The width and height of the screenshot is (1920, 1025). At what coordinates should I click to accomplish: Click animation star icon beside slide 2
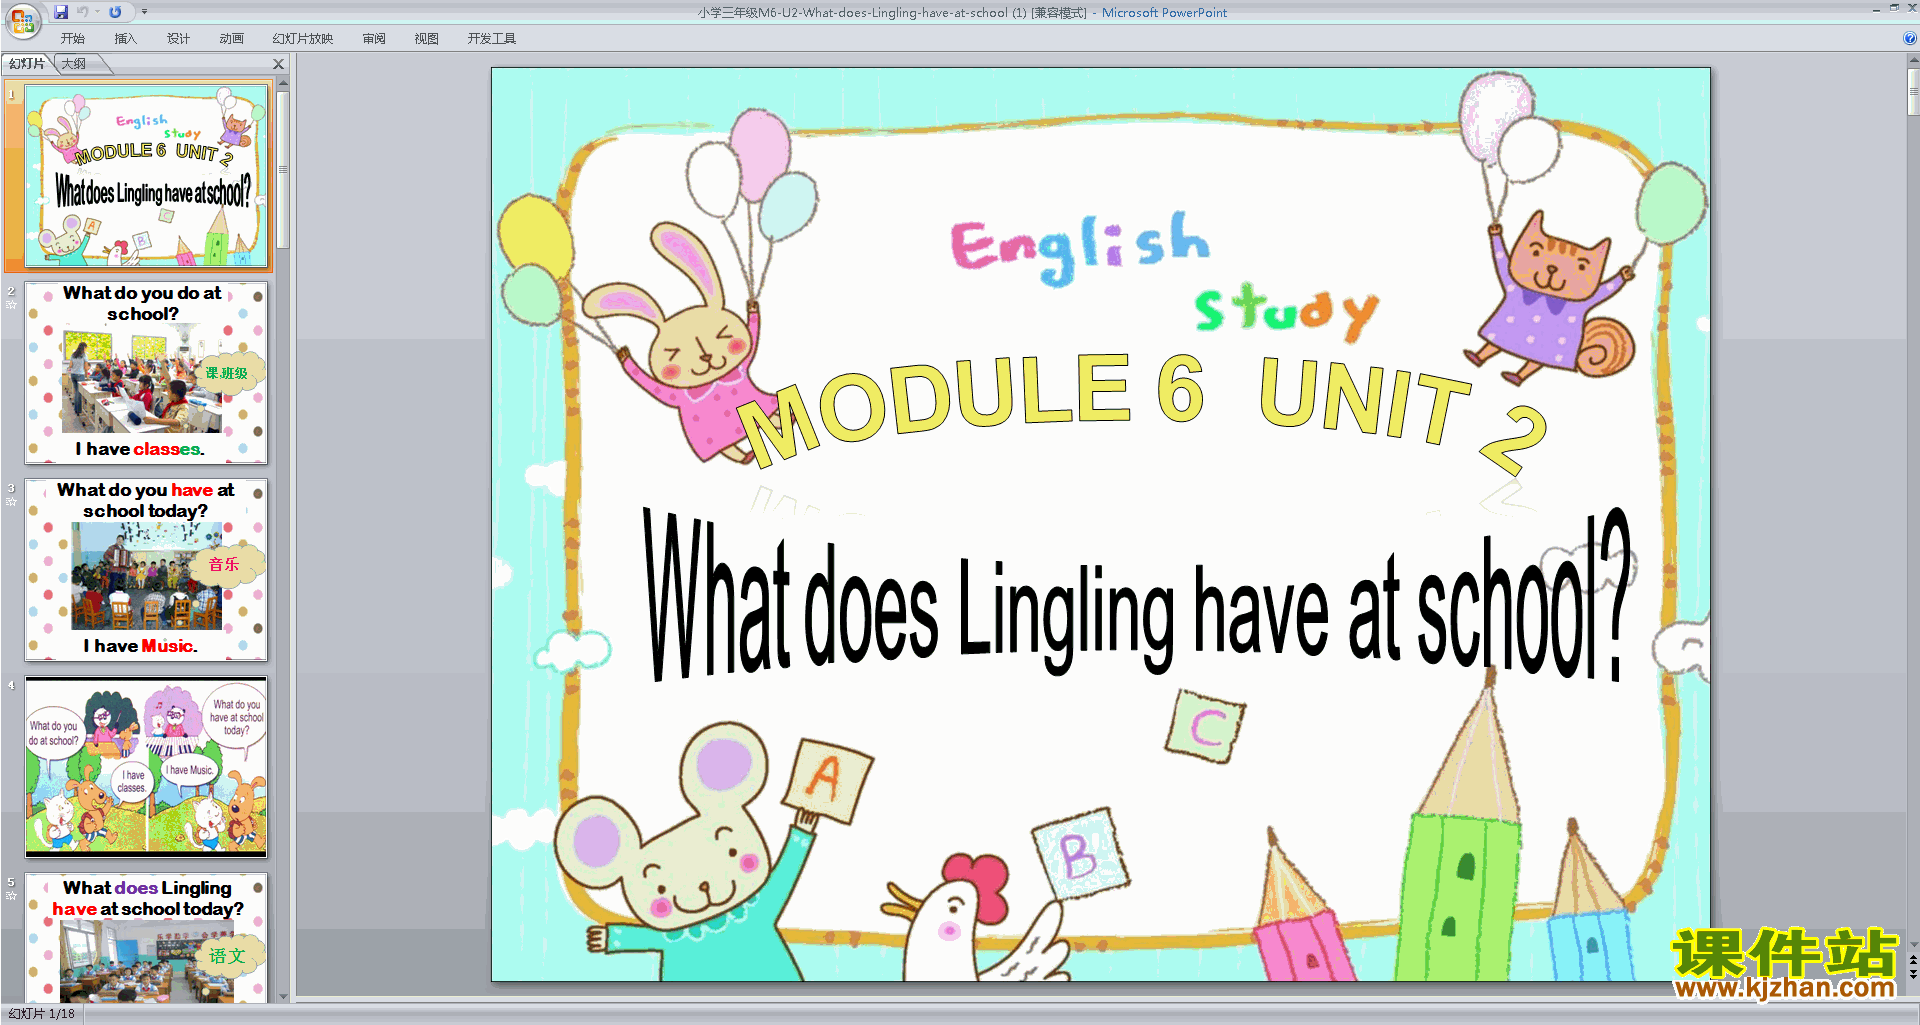(x=11, y=304)
